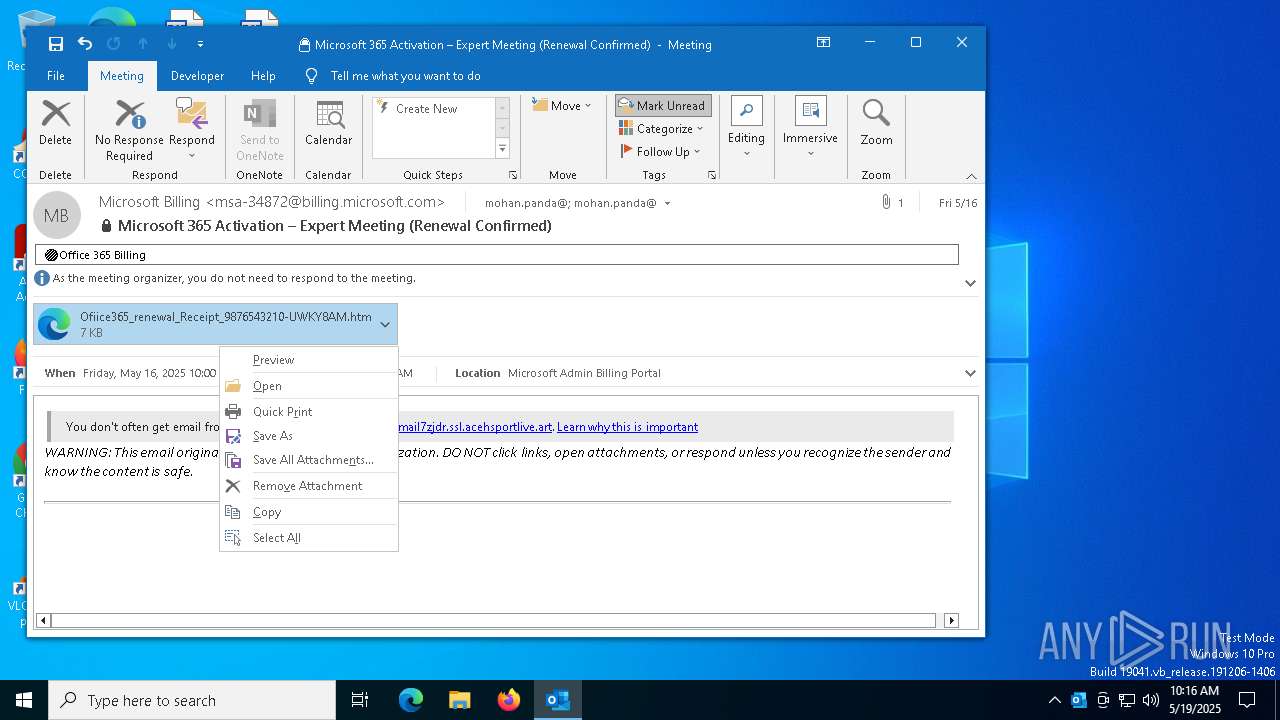Click No Response Required button
1280x720 pixels.
pyautogui.click(x=129, y=130)
